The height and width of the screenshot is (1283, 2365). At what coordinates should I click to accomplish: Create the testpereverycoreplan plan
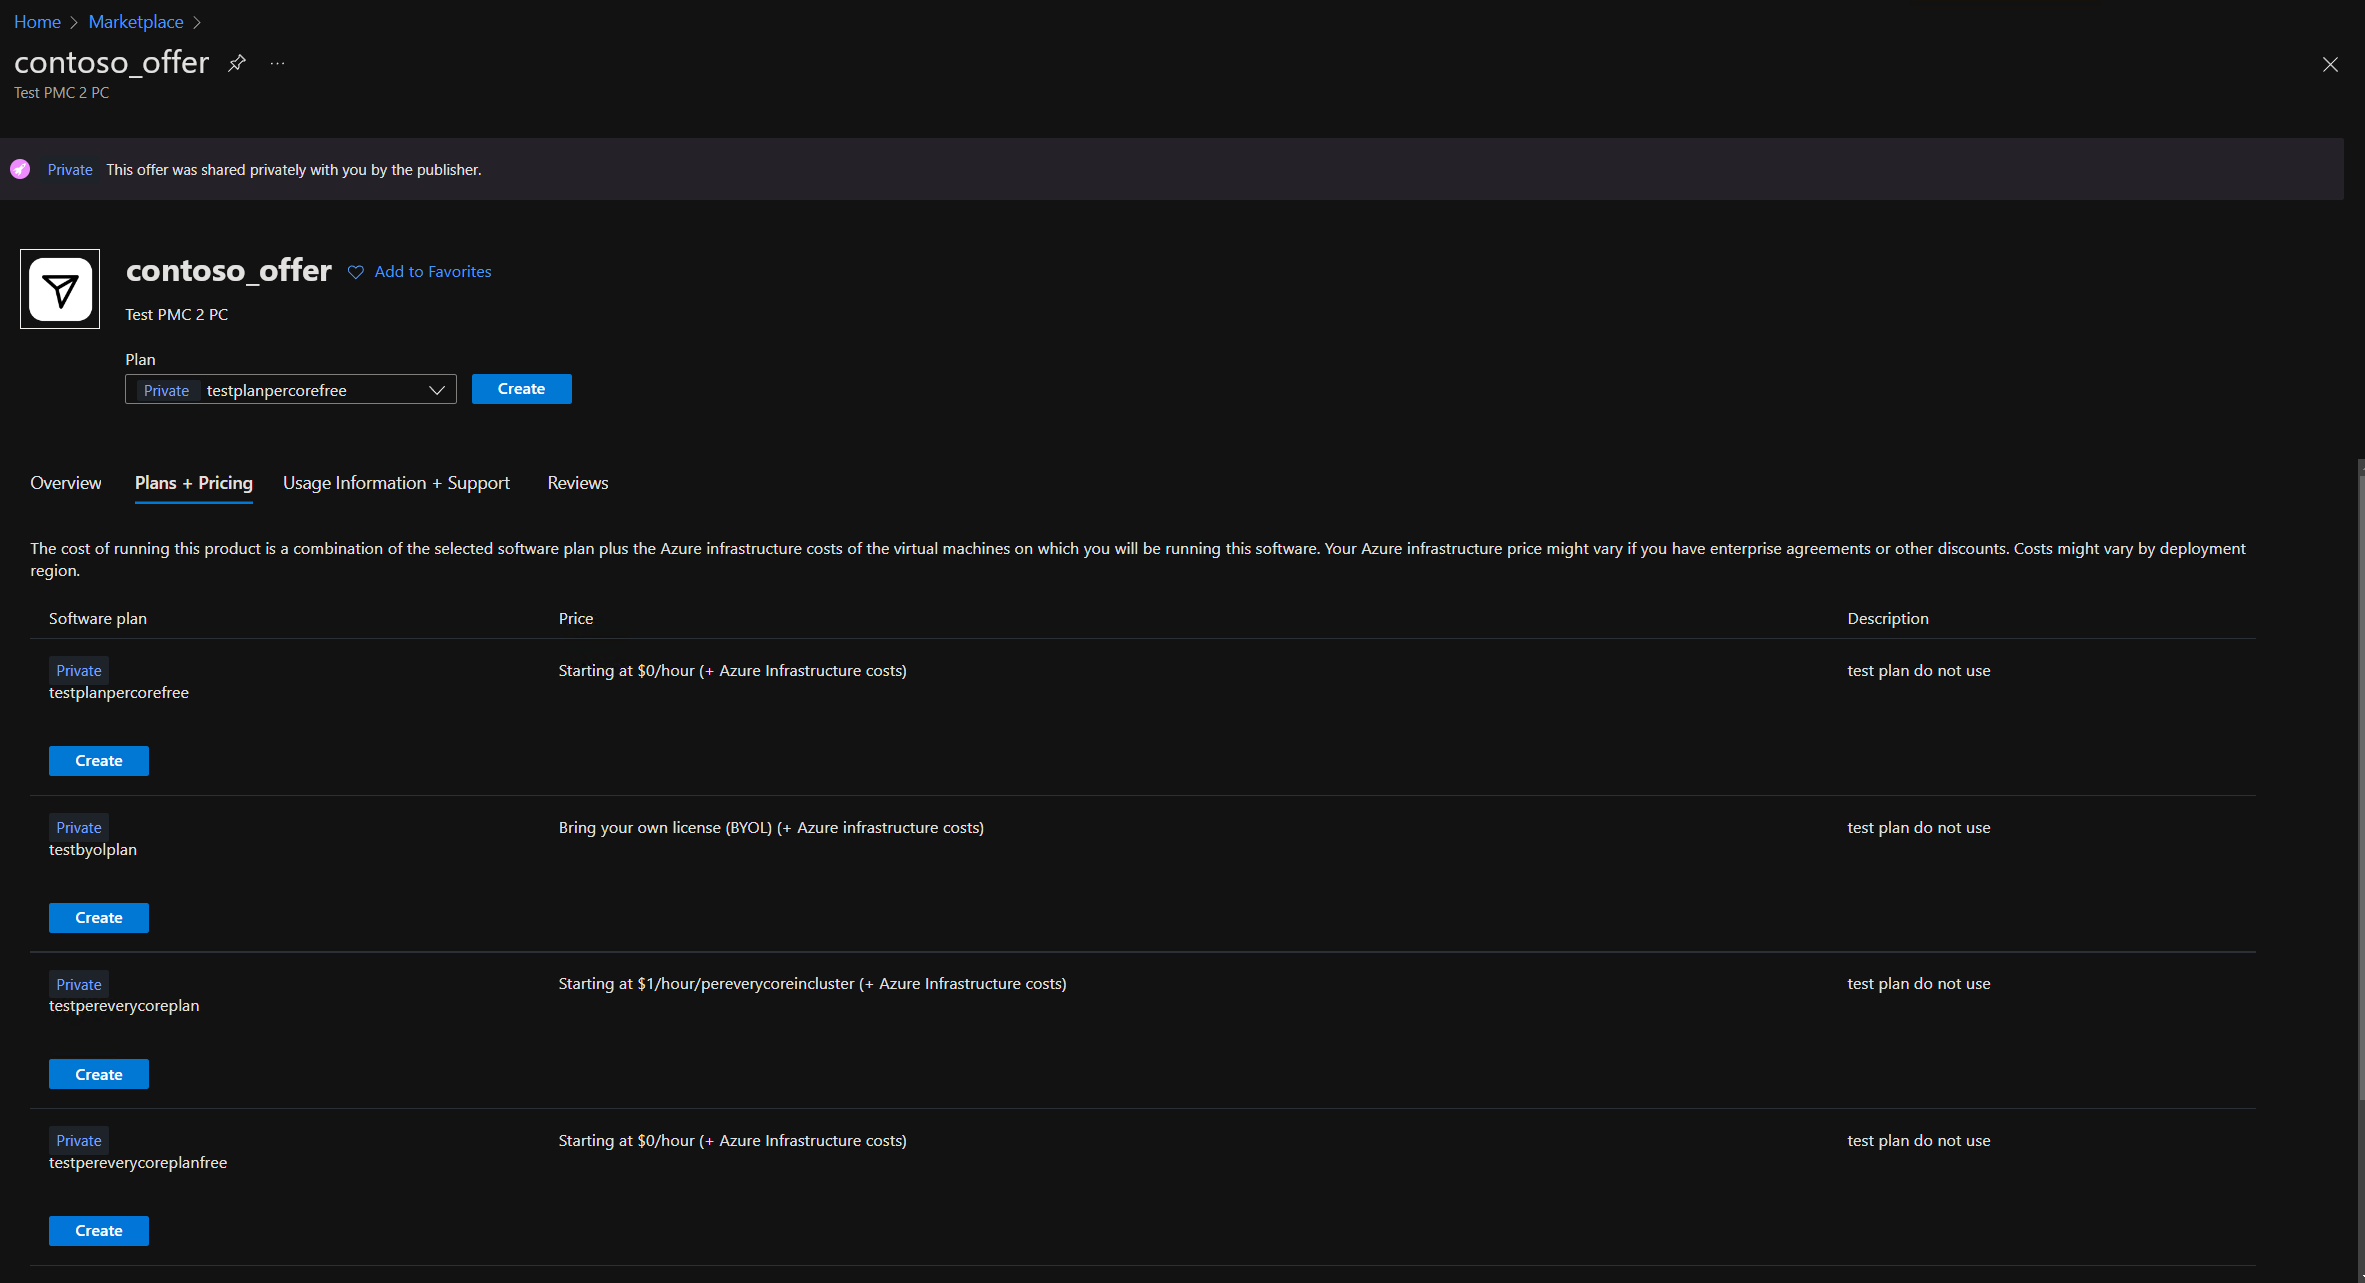98,1074
